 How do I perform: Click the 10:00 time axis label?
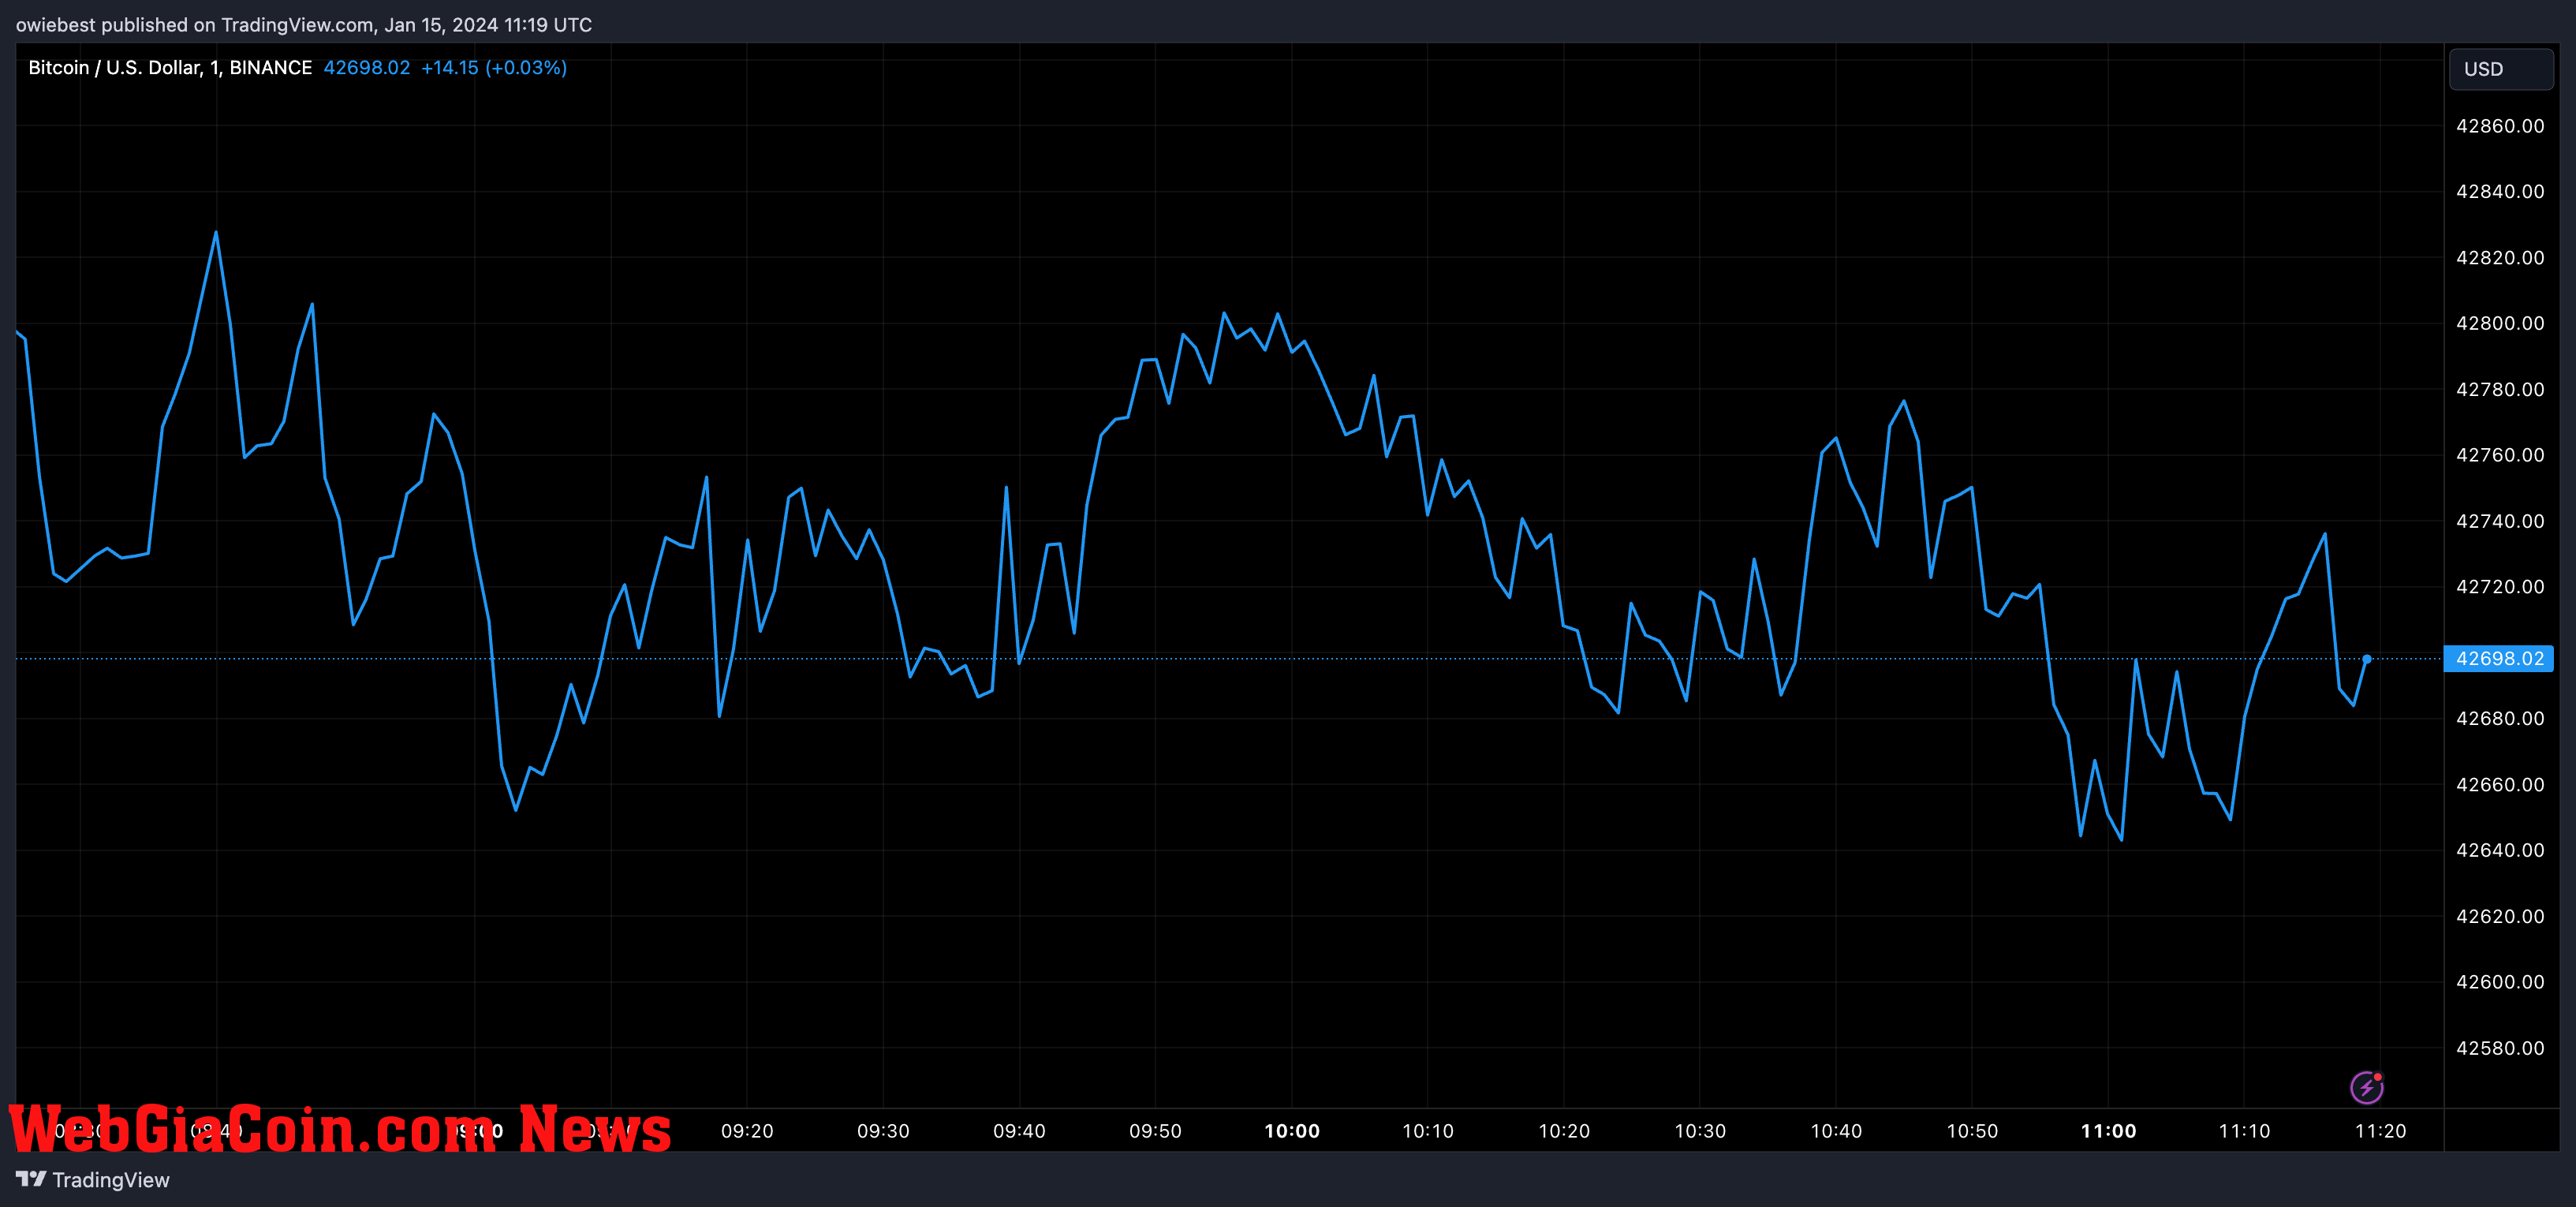pos(1292,1131)
